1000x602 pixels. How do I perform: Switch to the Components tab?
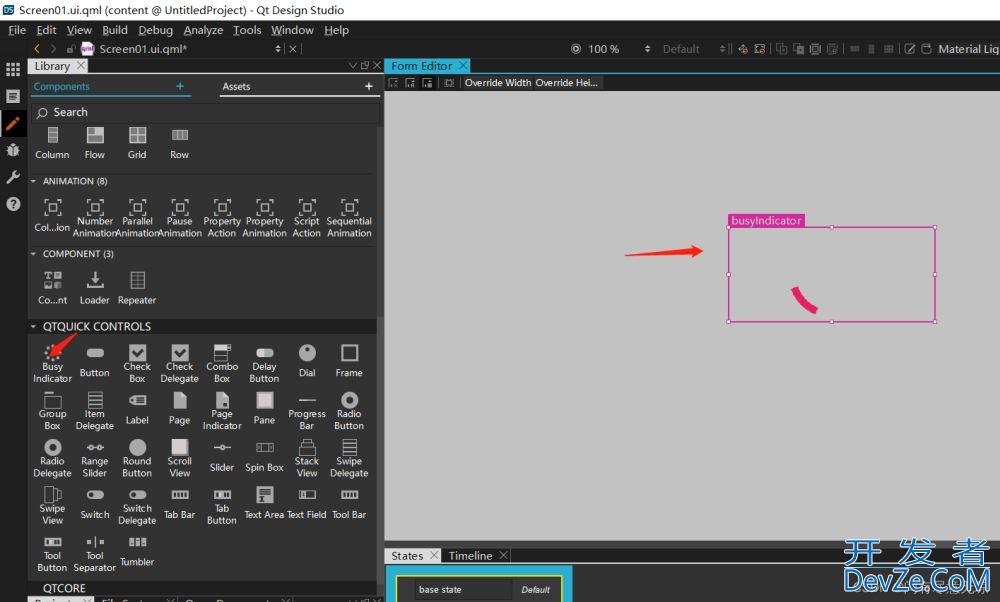tap(62, 87)
